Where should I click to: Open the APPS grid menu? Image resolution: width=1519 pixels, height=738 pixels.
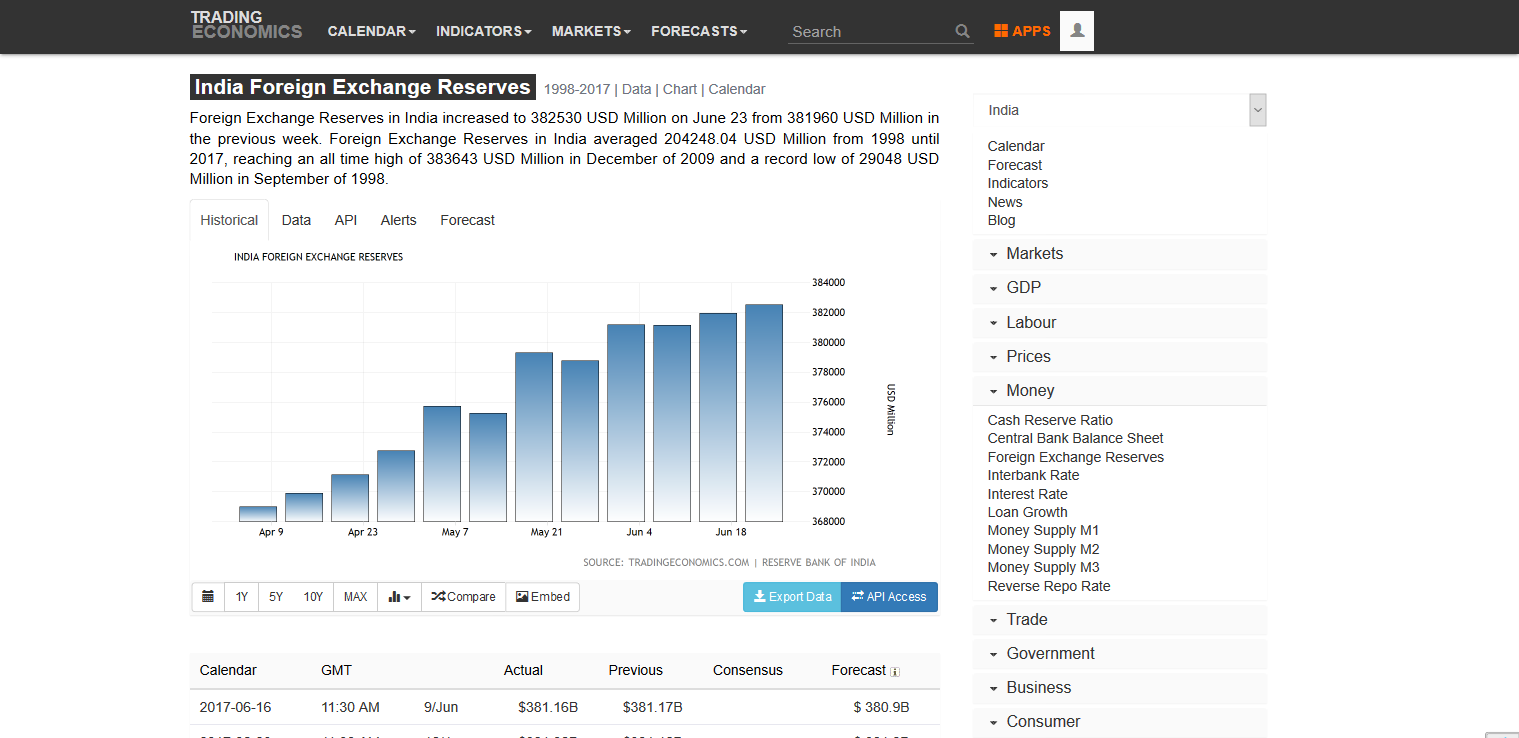coord(1022,31)
